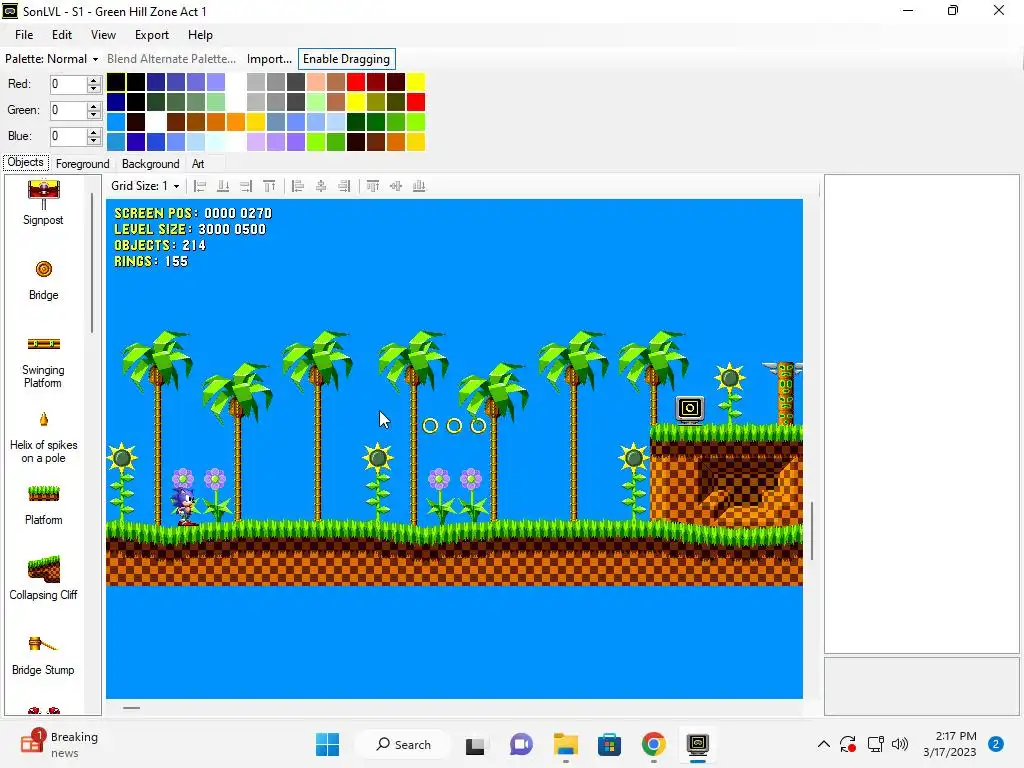
Task: Click the level view vertical scrollbar thumb
Action: (x=812, y=530)
